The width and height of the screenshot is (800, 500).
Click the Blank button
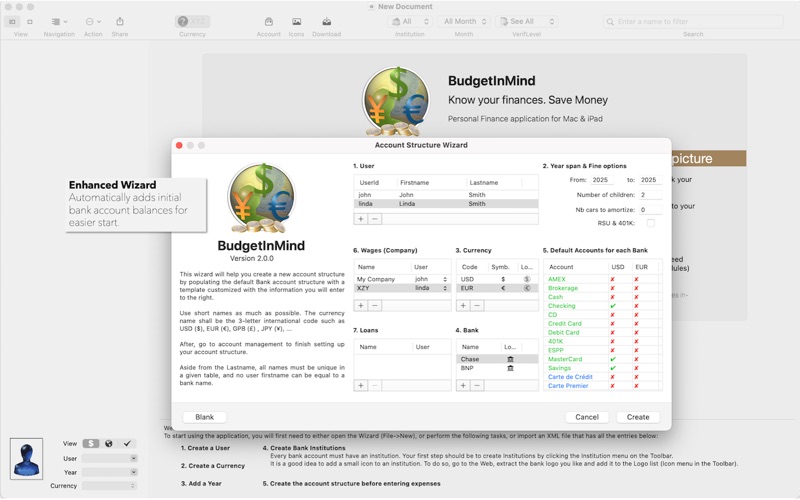(205, 417)
